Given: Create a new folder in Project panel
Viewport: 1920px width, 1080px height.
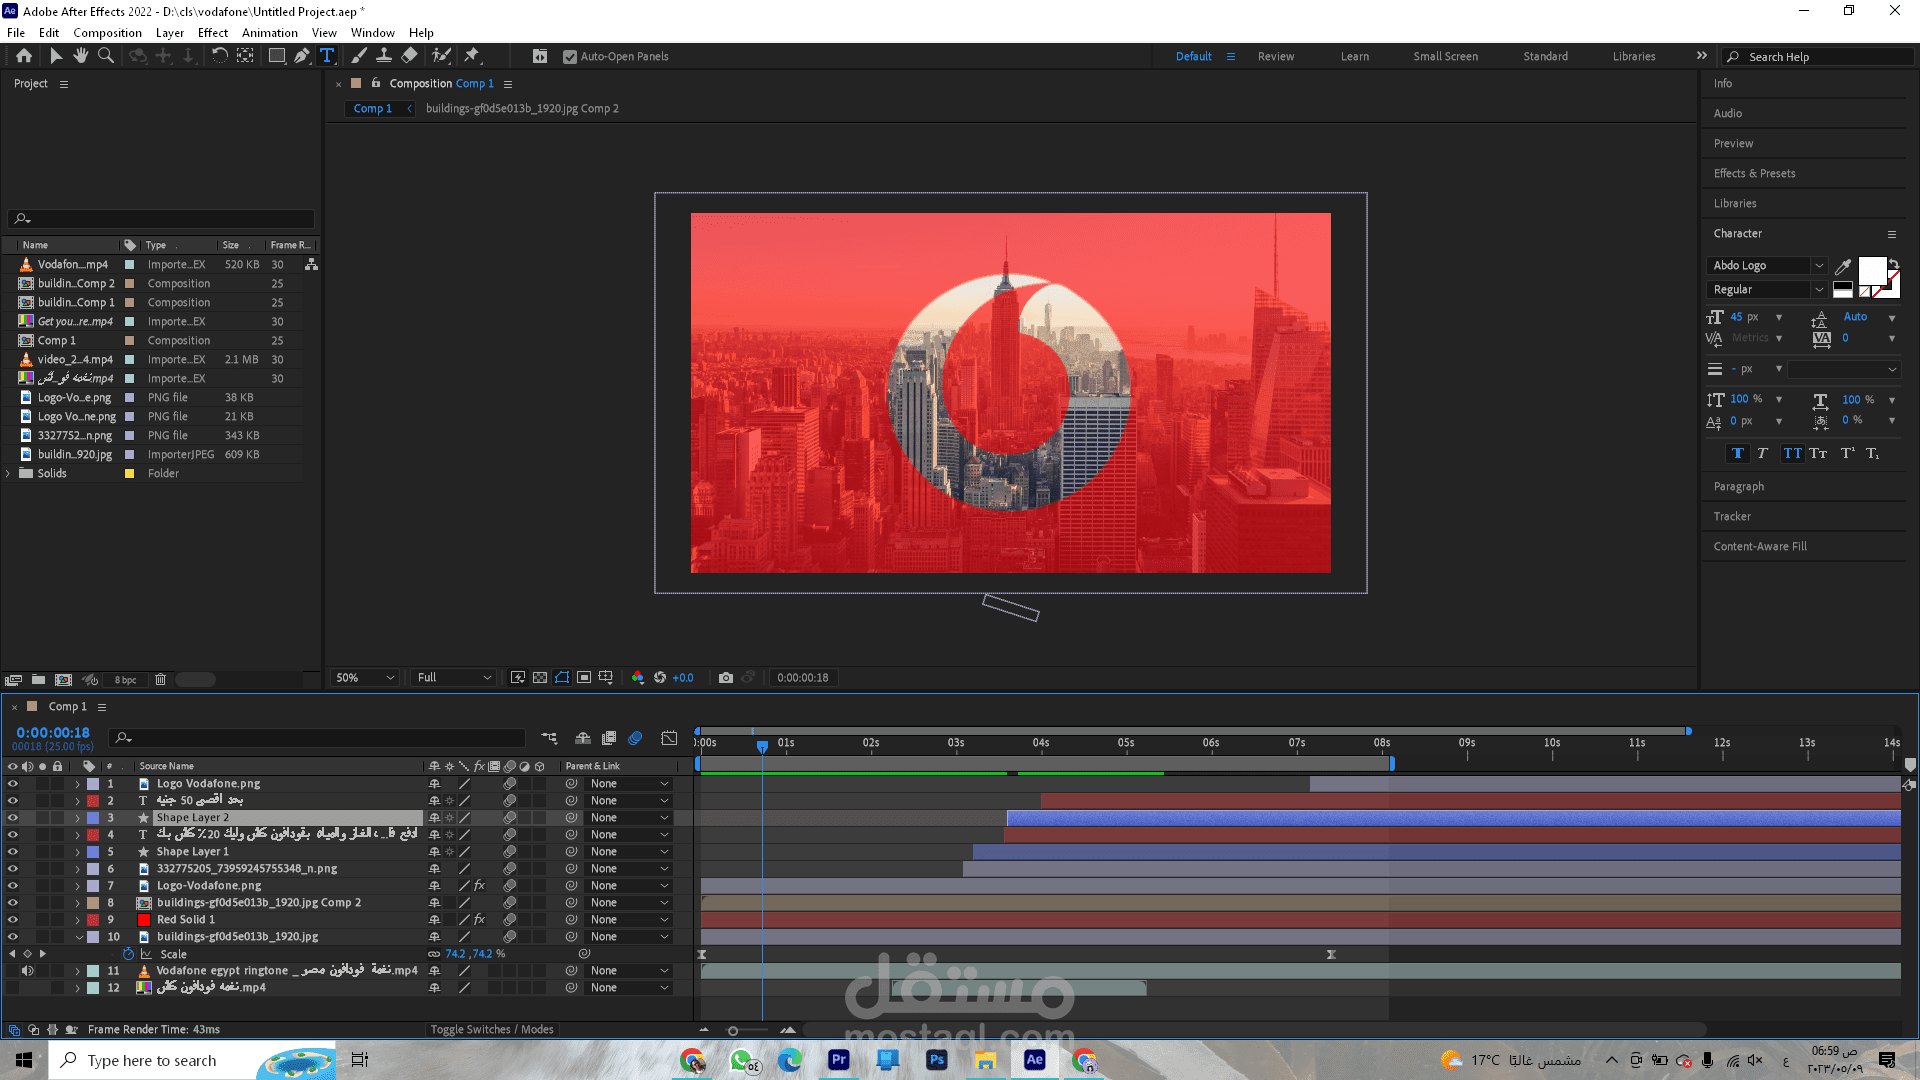Looking at the screenshot, I should click(x=38, y=680).
